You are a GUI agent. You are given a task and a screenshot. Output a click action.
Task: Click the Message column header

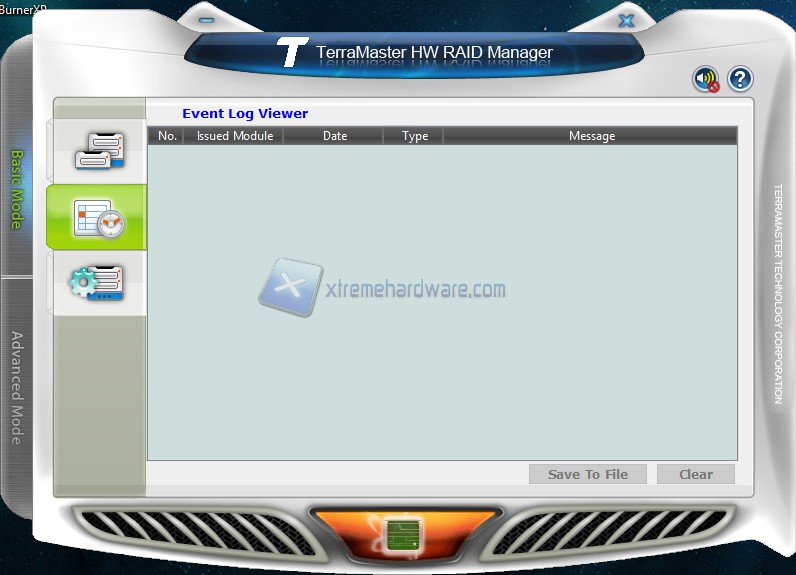(591, 136)
